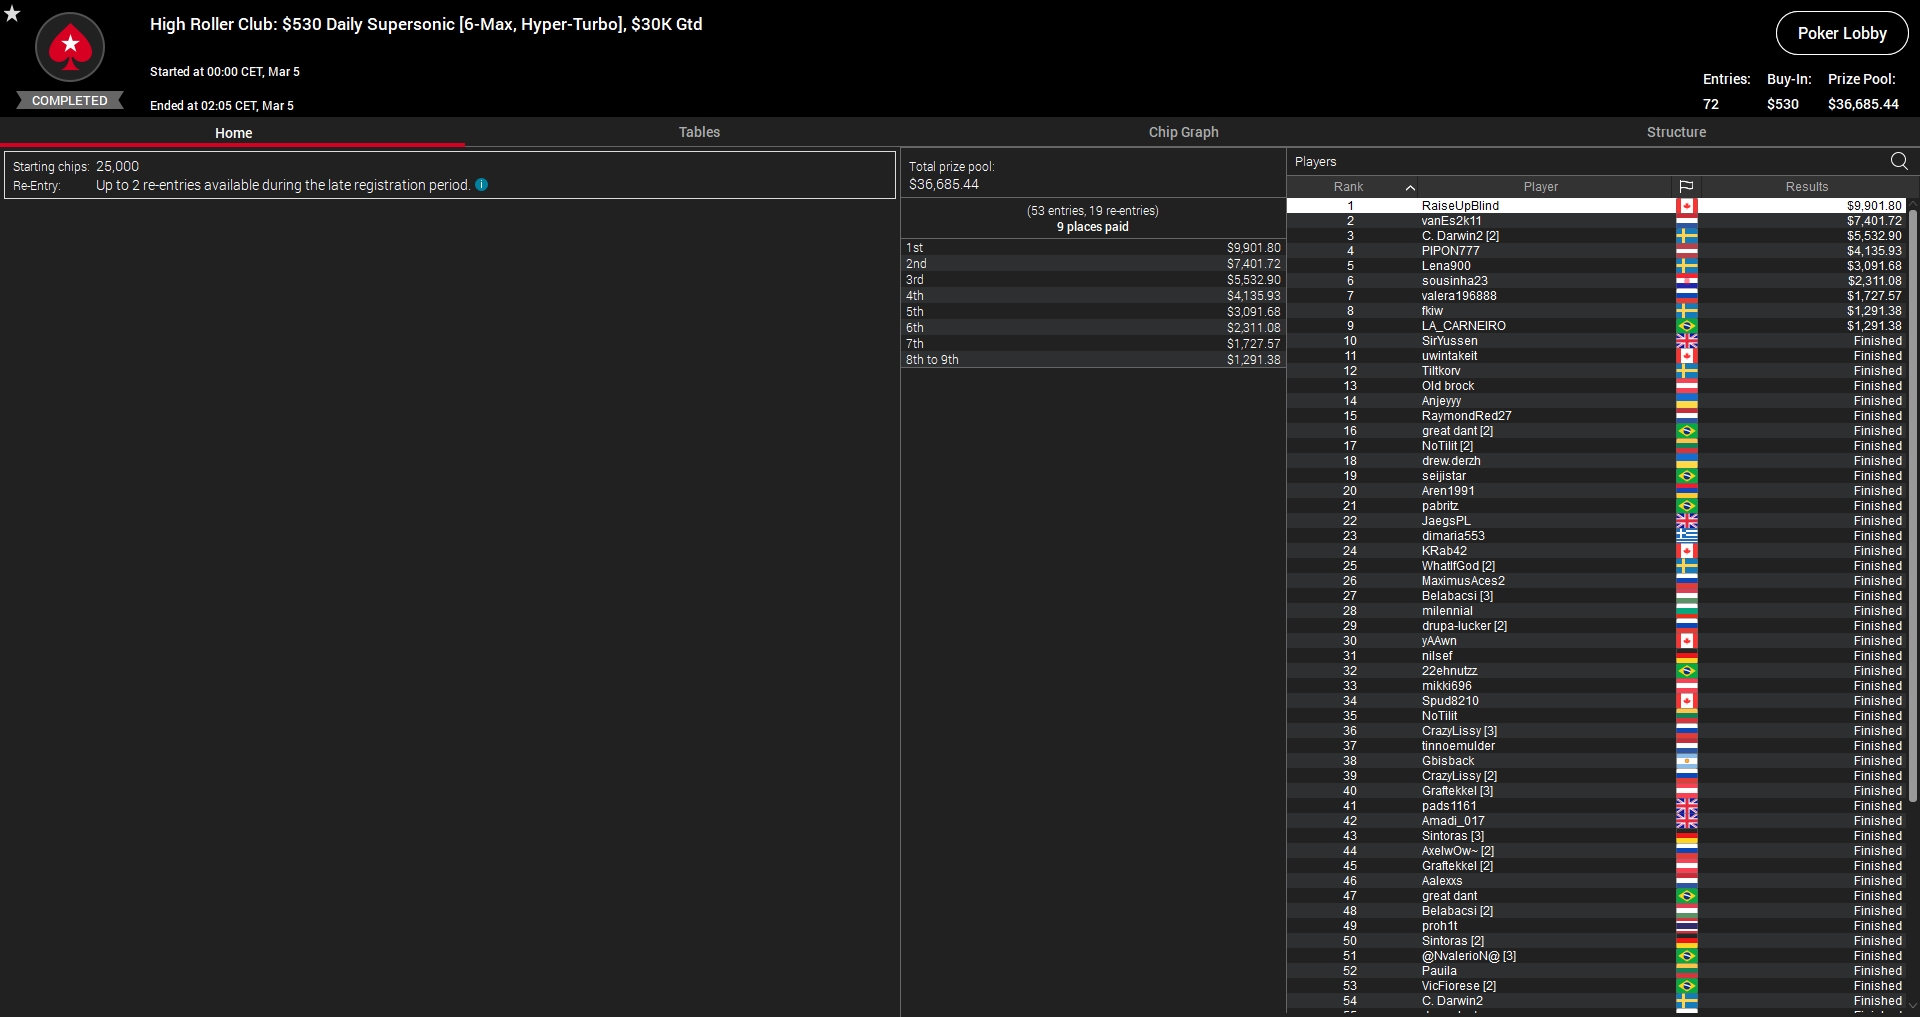Go to the Poker Lobby
The width and height of the screenshot is (1920, 1017).
(x=1842, y=33)
